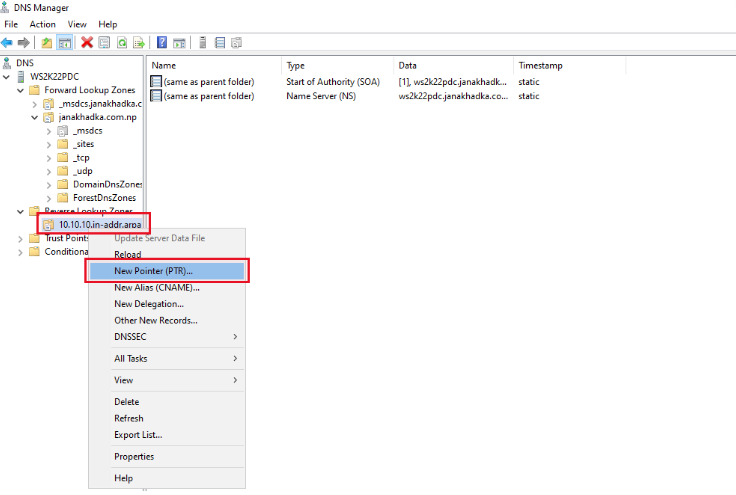
Task: Toggle Show/Hide Console Tree icon
Action: 64,42
